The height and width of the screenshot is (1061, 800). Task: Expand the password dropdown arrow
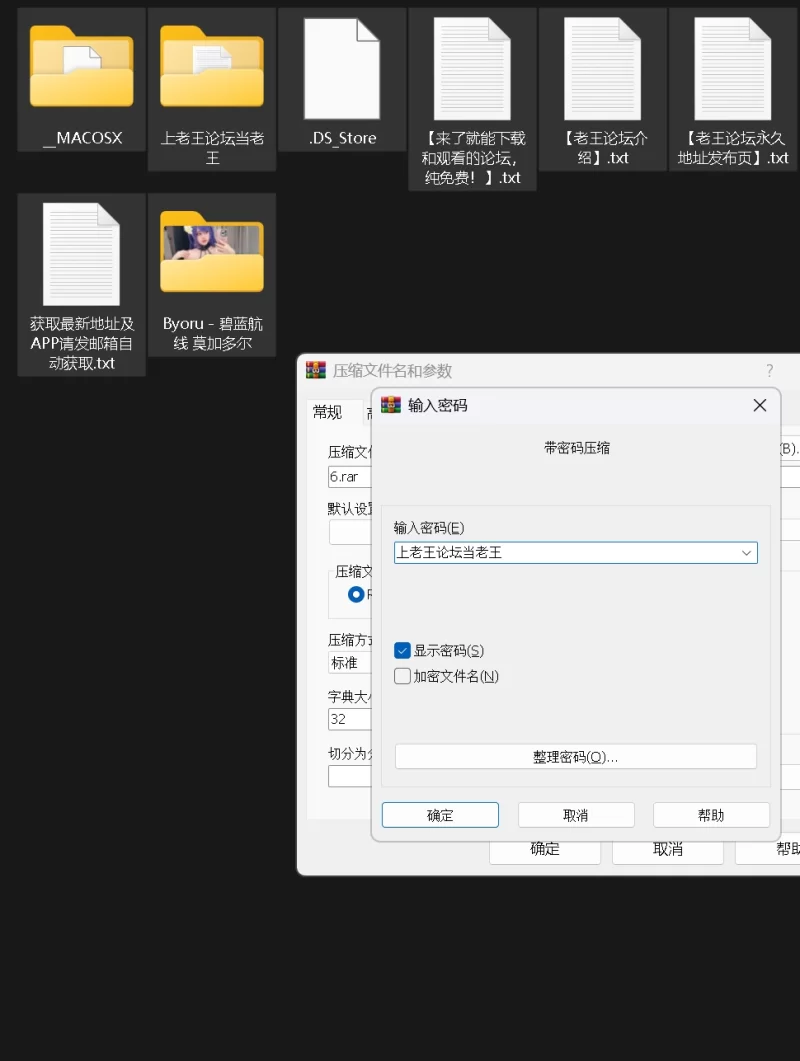[746, 553]
